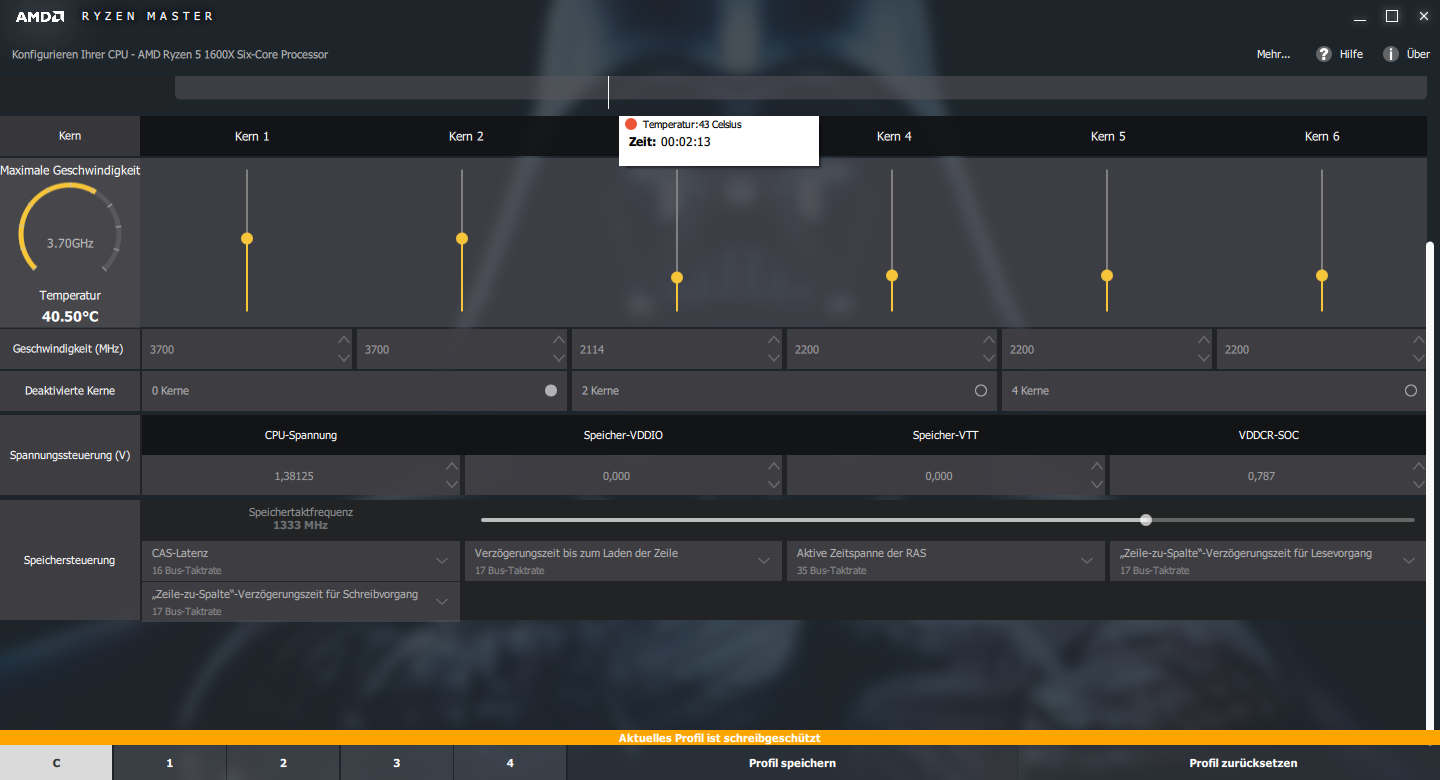Click Profil speichern button
Screen dimensions: 1440x780
[x=792, y=763]
